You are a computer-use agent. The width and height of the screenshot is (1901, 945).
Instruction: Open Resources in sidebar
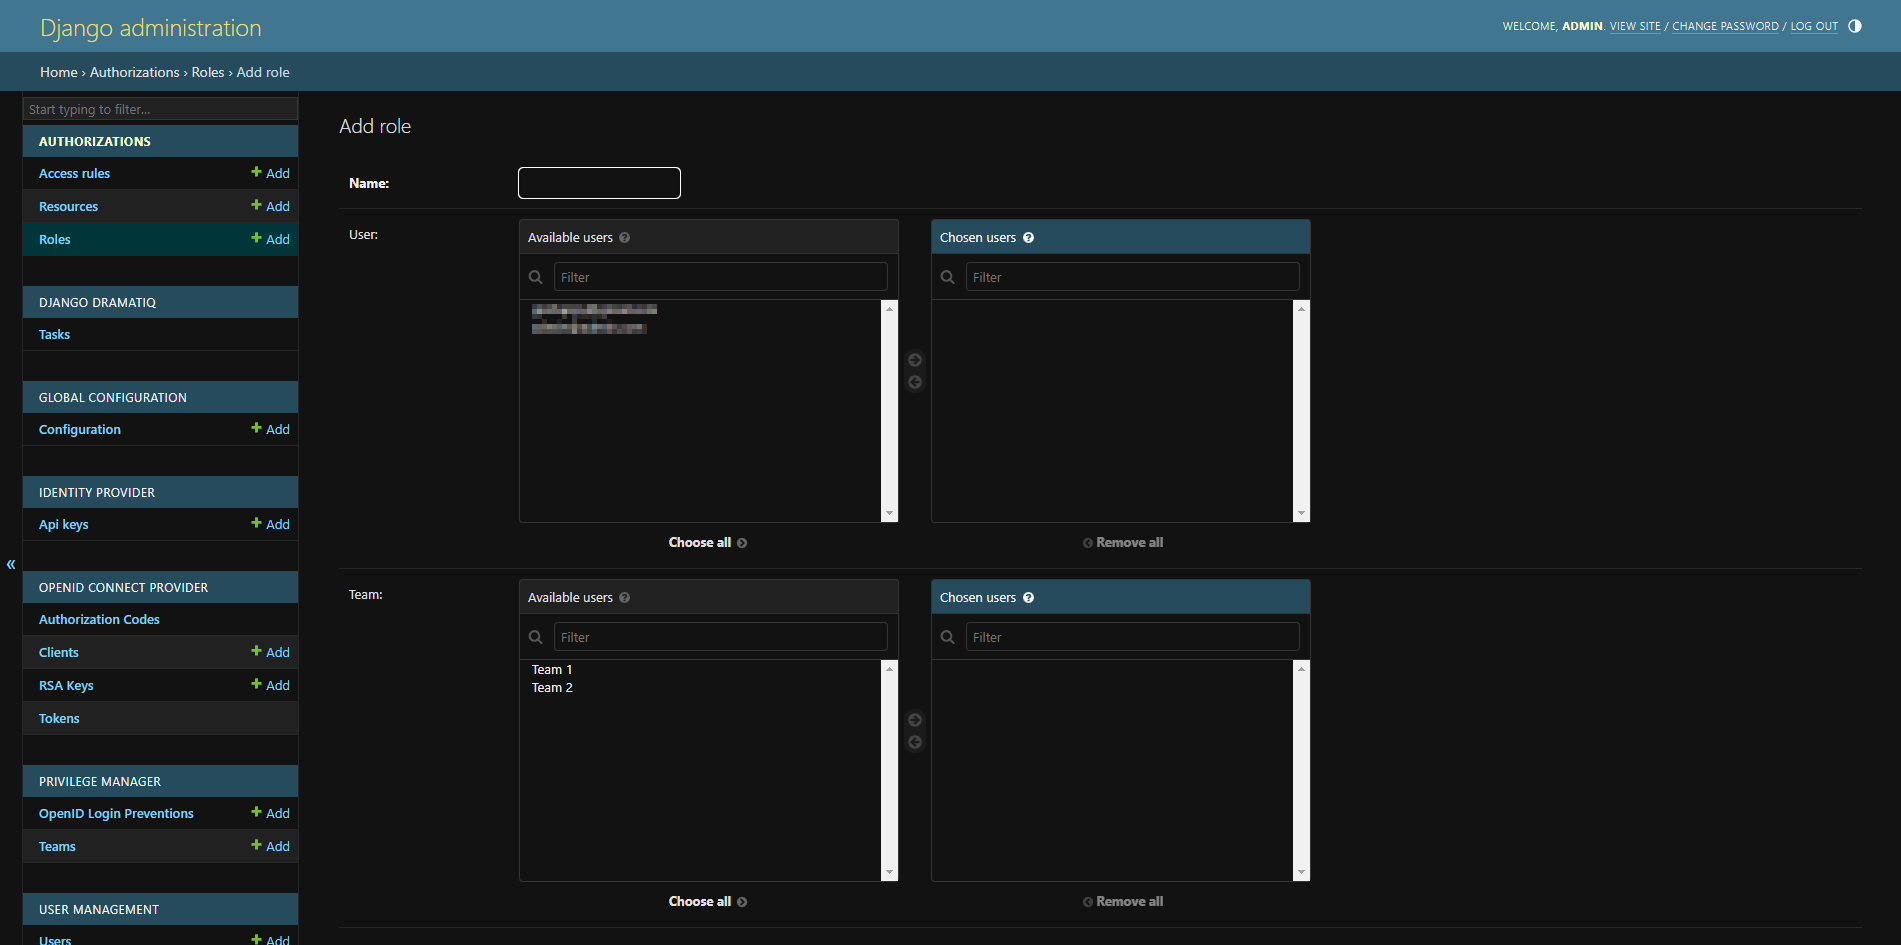pos(68,206)
